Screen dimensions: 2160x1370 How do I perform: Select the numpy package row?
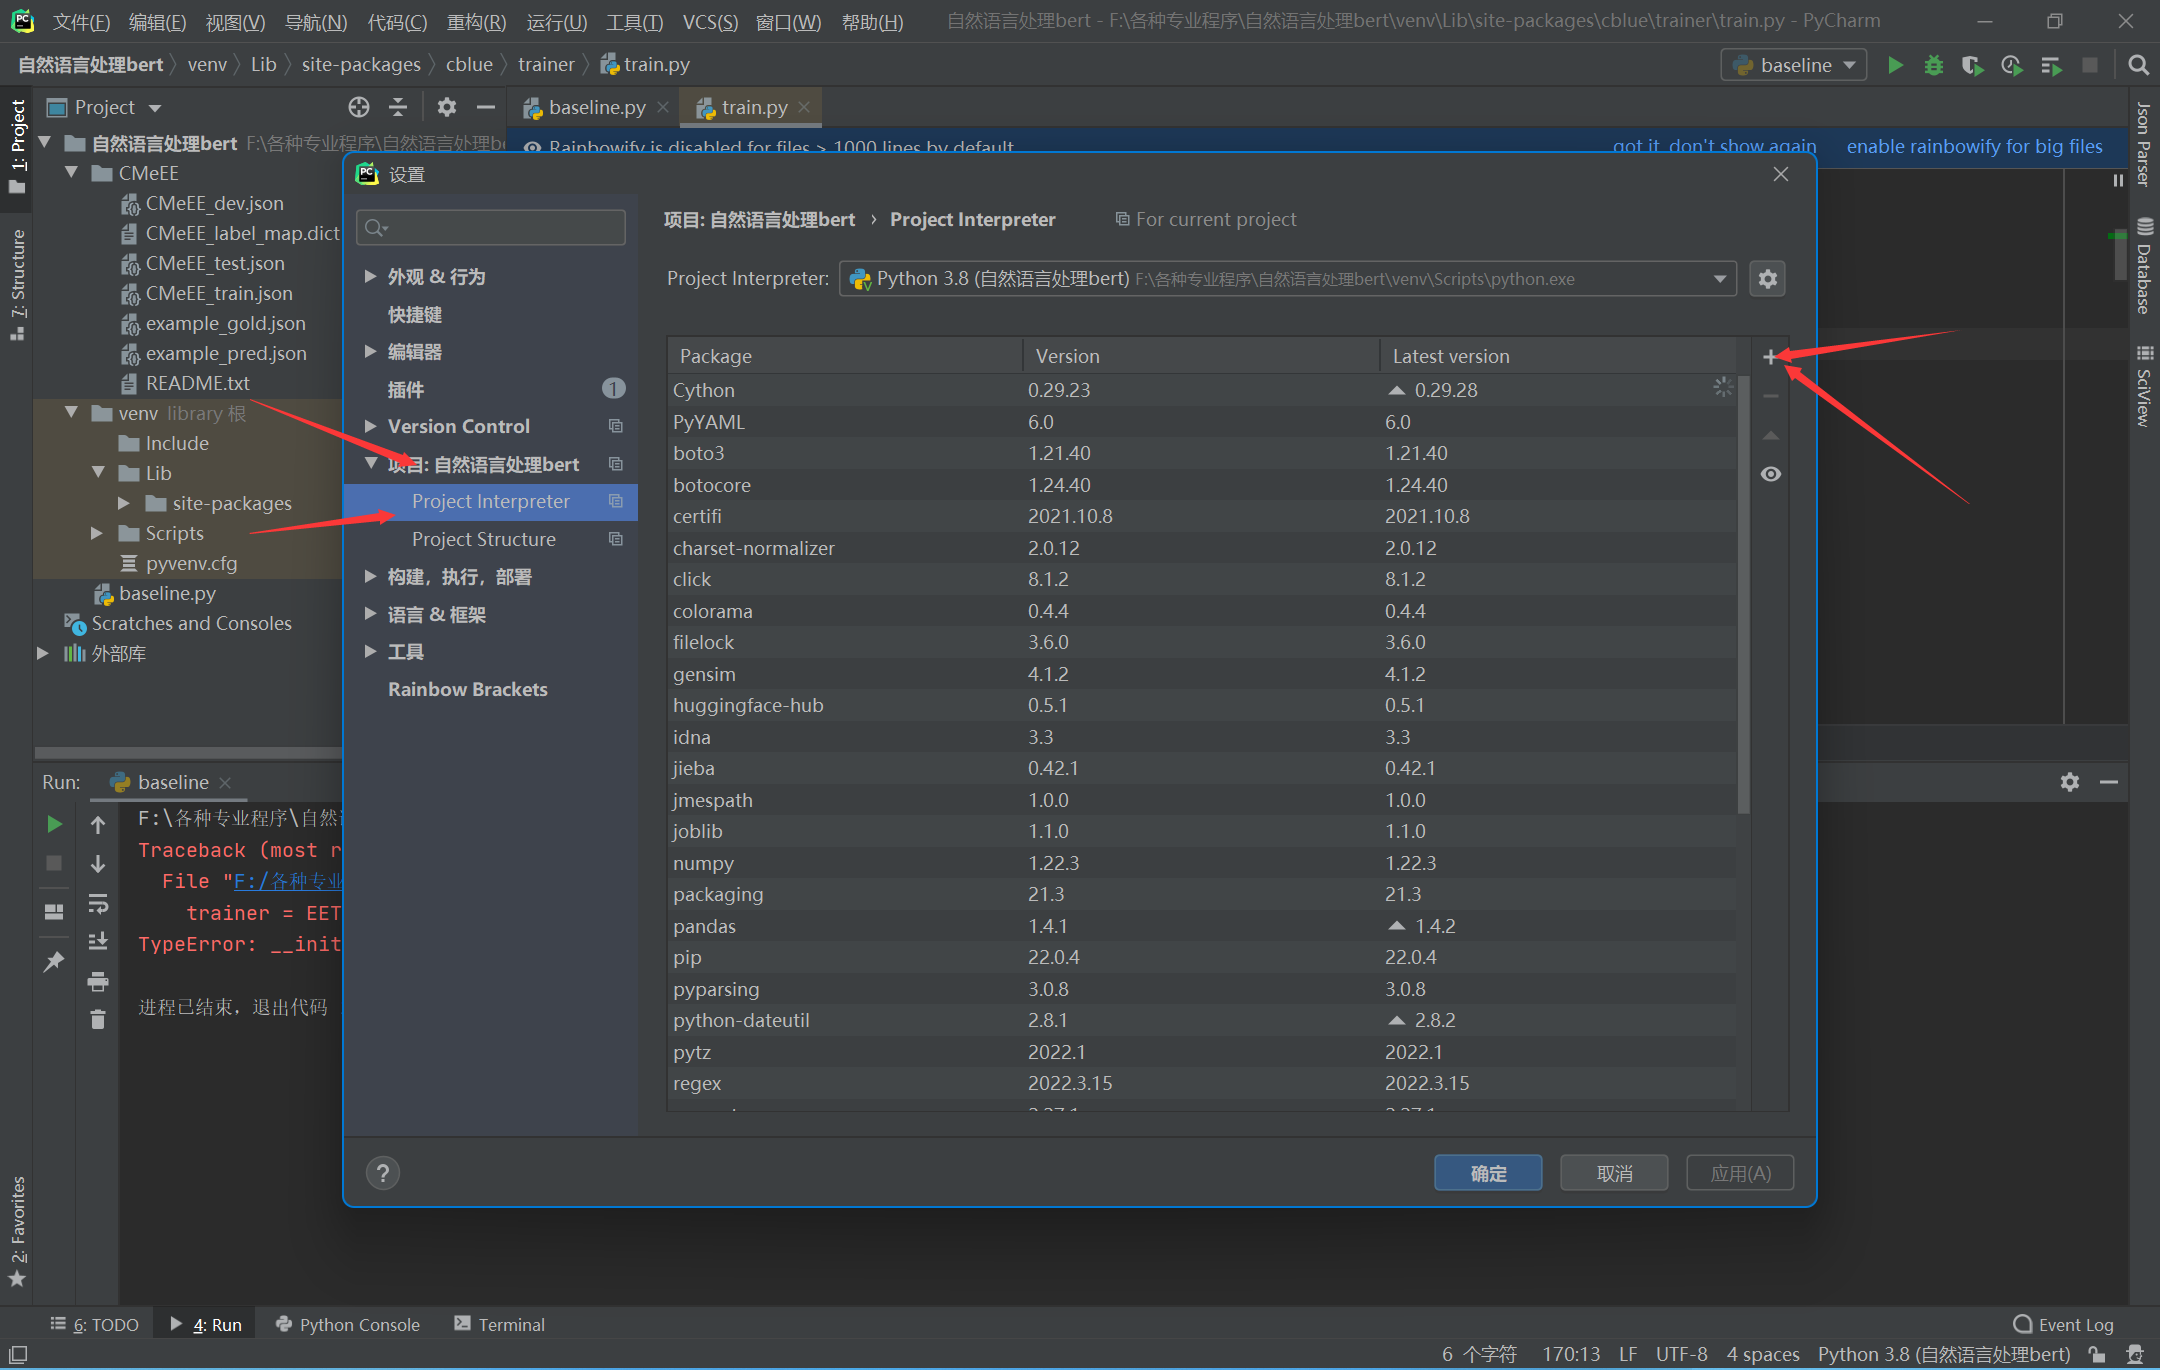tap(1202, 863)
